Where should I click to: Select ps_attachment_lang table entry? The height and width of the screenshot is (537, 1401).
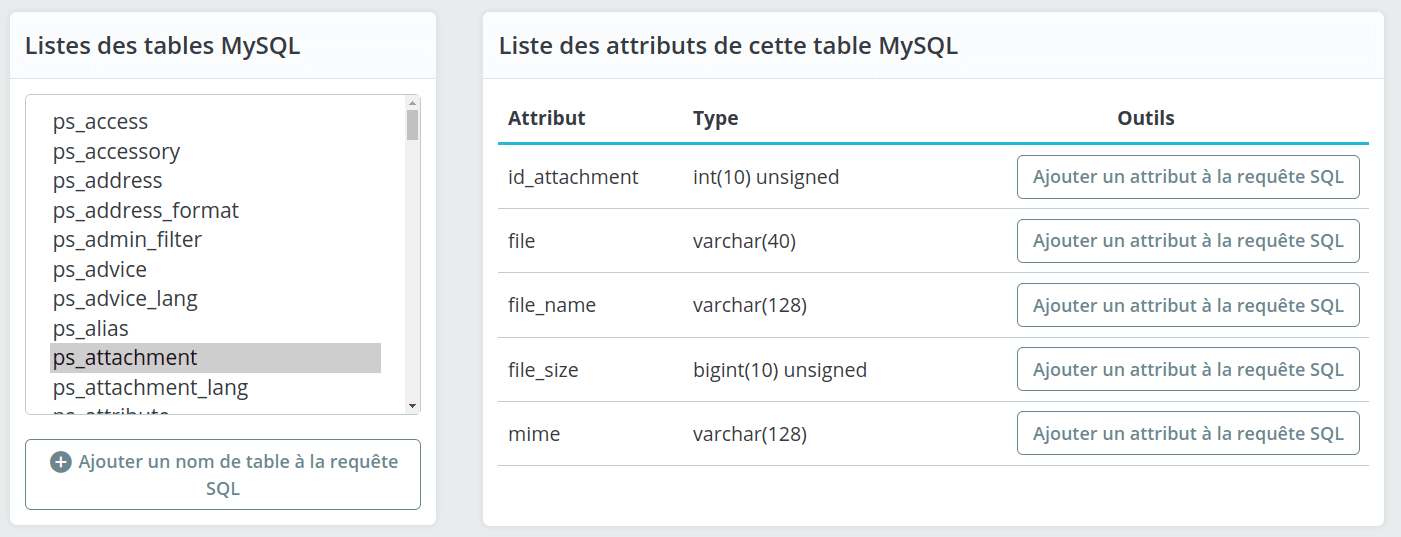click(x=150, y=387)
